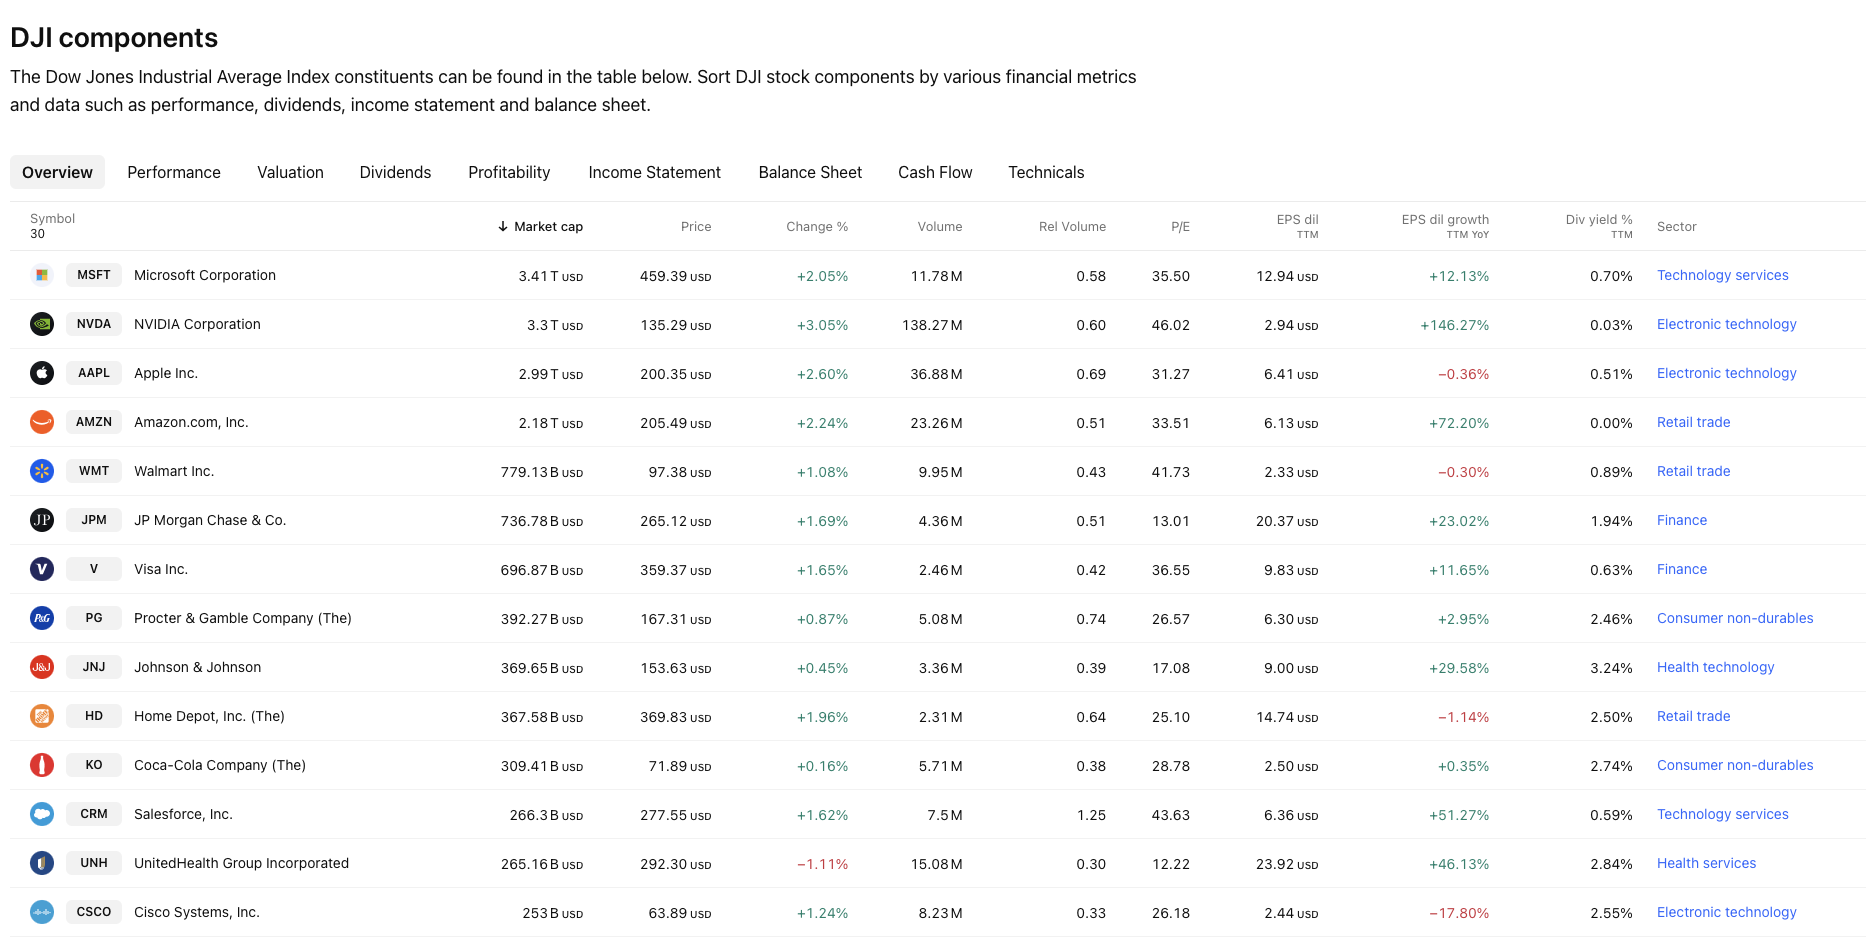The image size is (1866, 938).
Task: Click the Amazon logo icon
Action: tap(42, 422)
